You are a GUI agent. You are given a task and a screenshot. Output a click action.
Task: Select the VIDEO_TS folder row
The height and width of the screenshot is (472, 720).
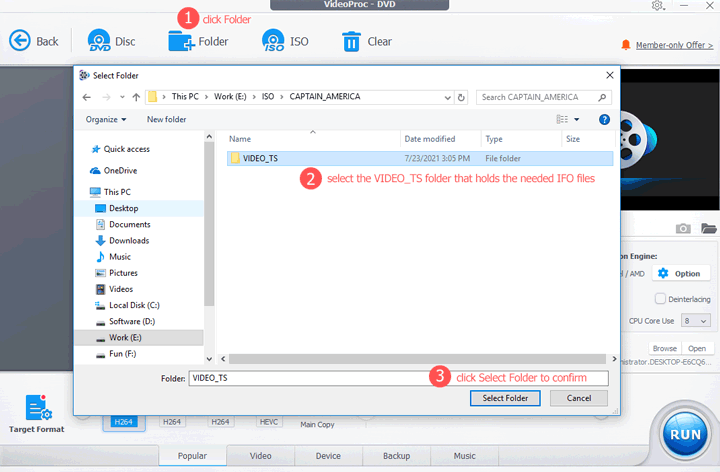click(420, 158)
